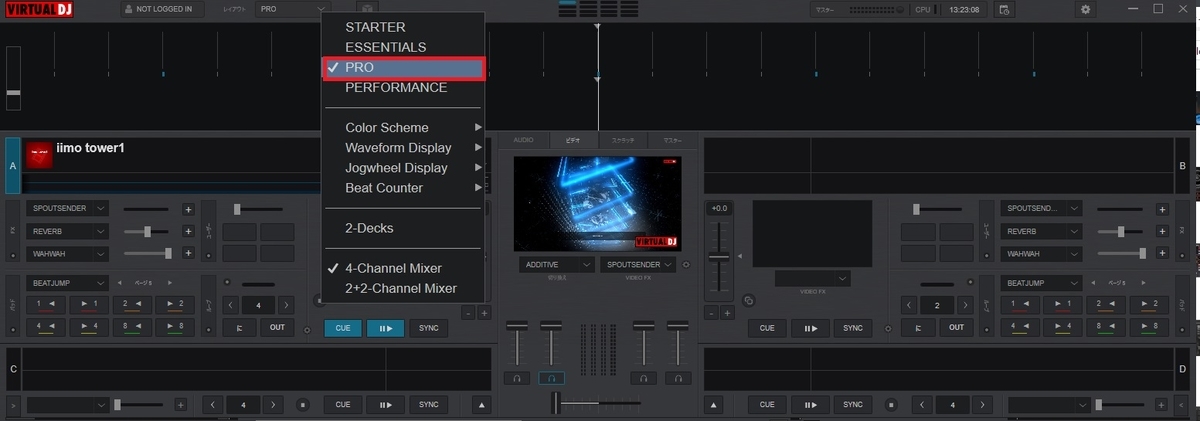Adjust deck A WAHWAH effect slider

[x=147, y=253]
